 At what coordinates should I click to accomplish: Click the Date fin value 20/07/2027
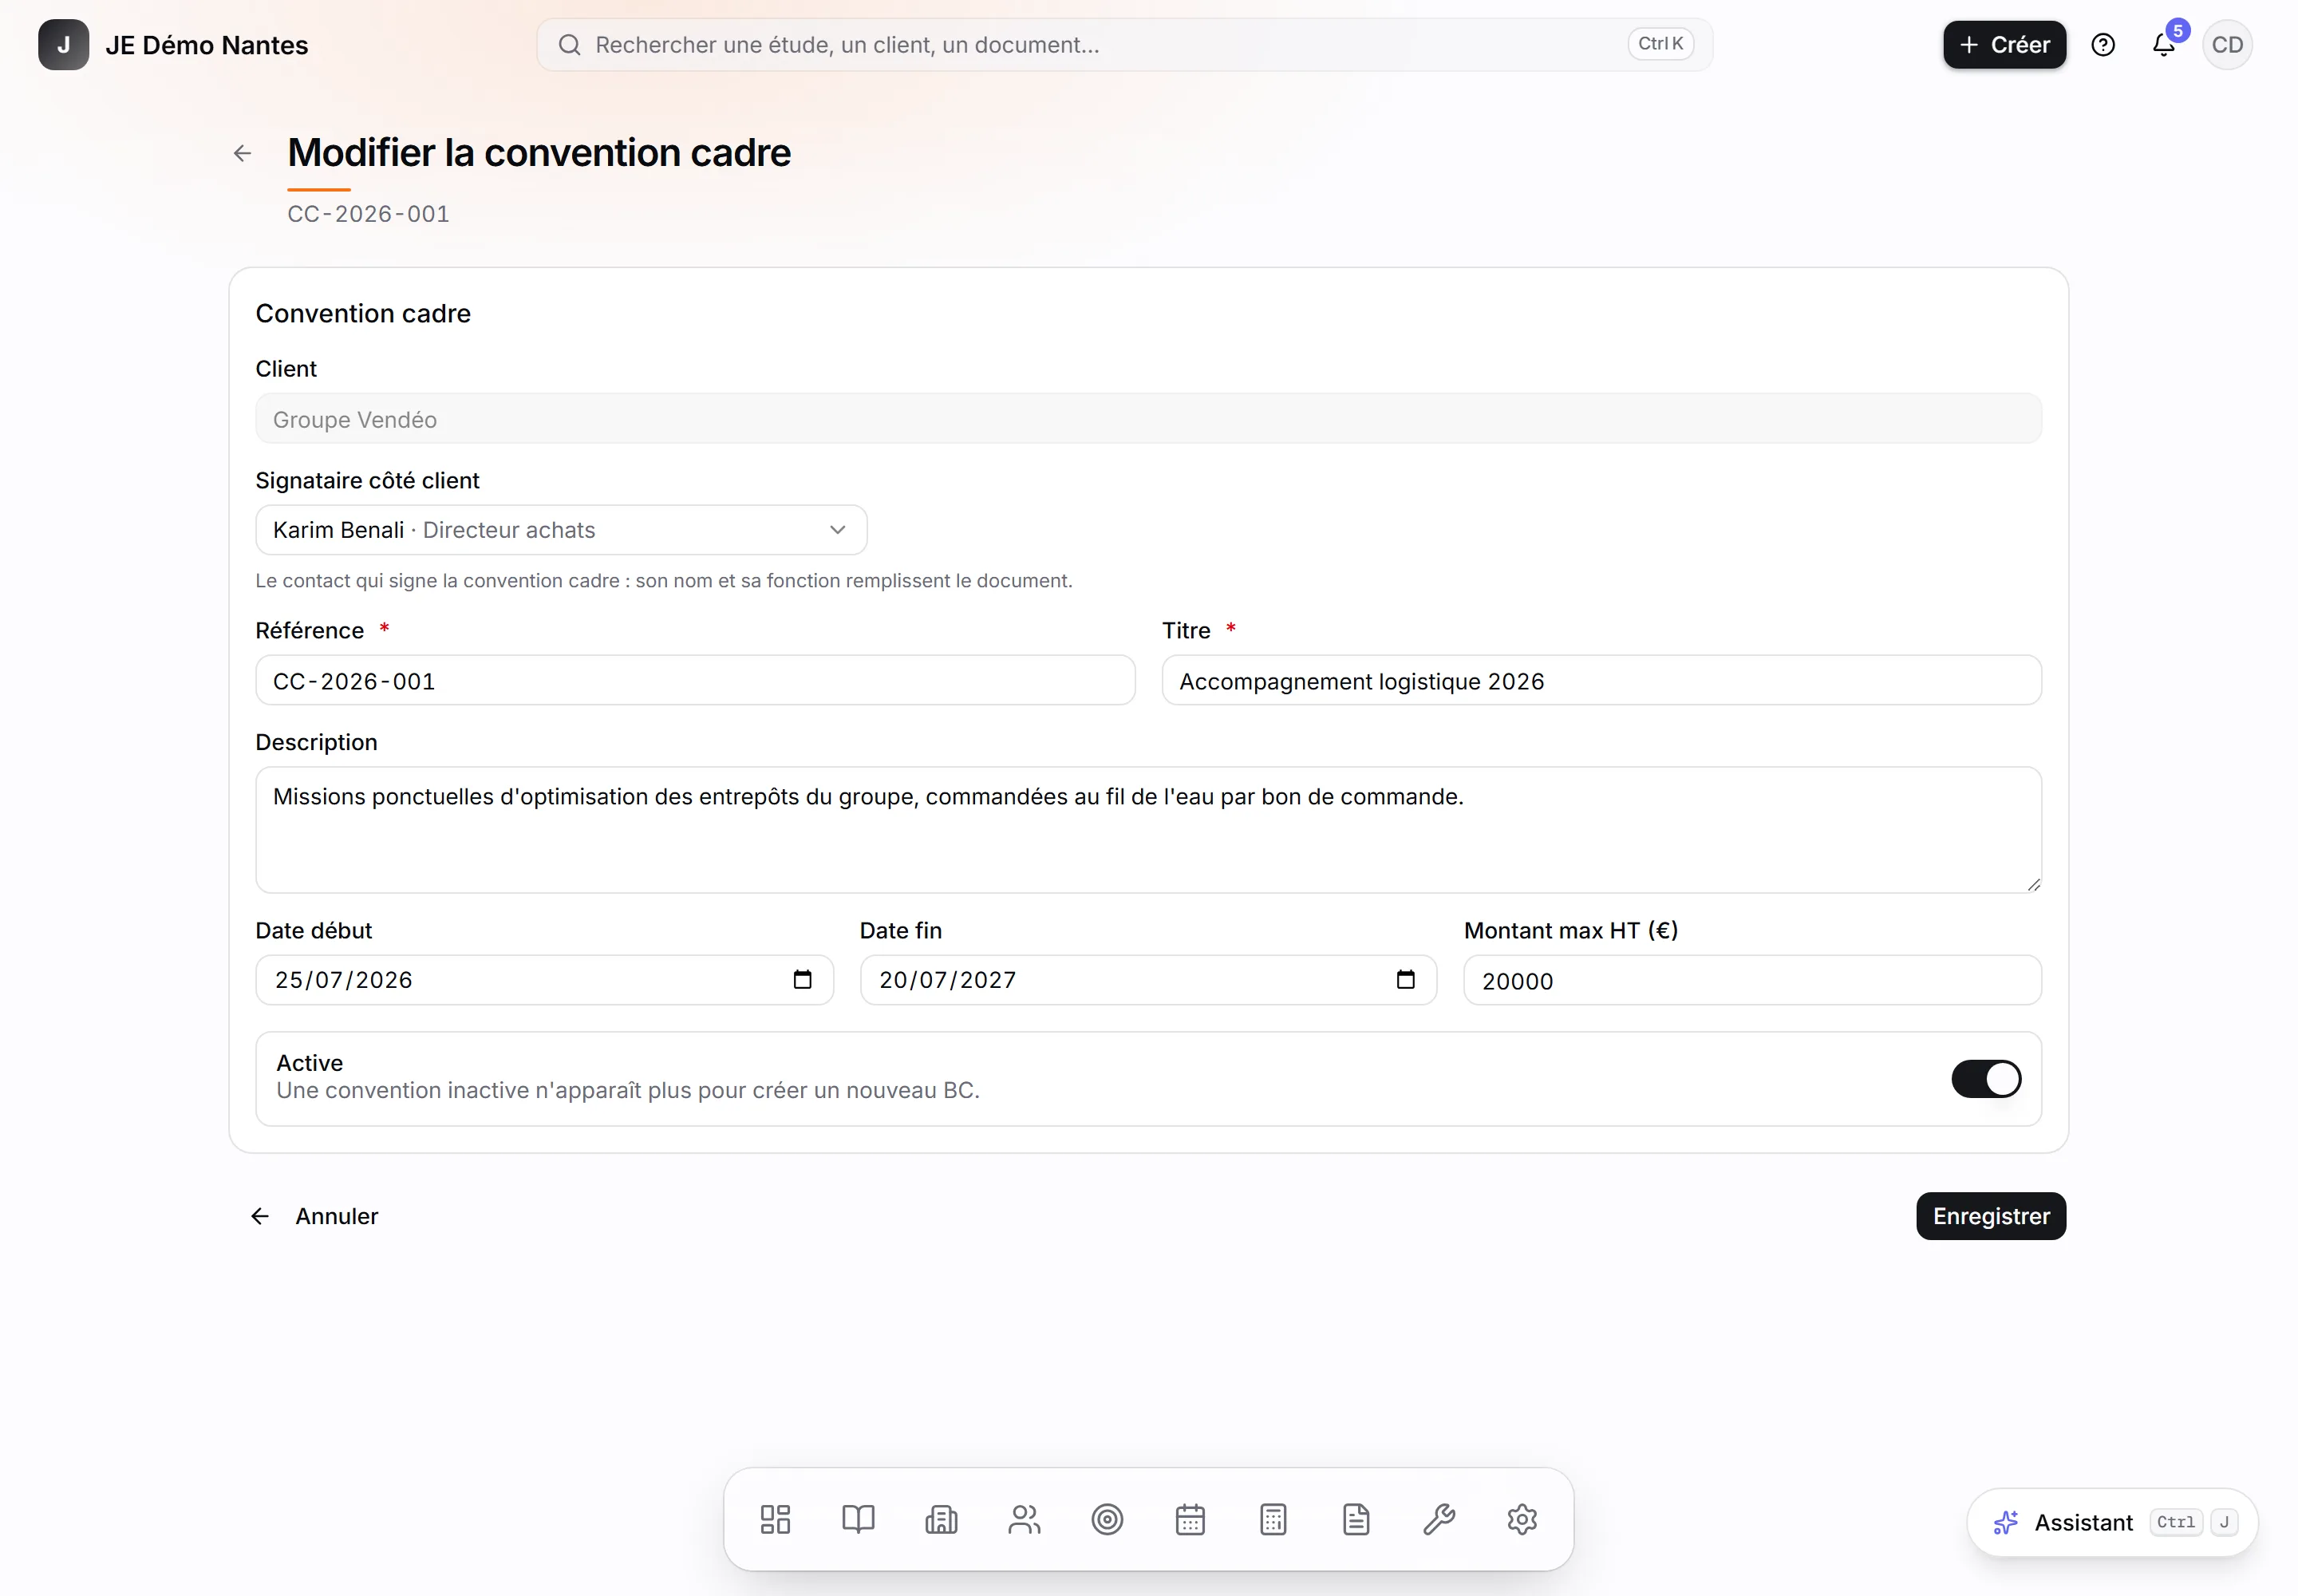click(947, 980)
